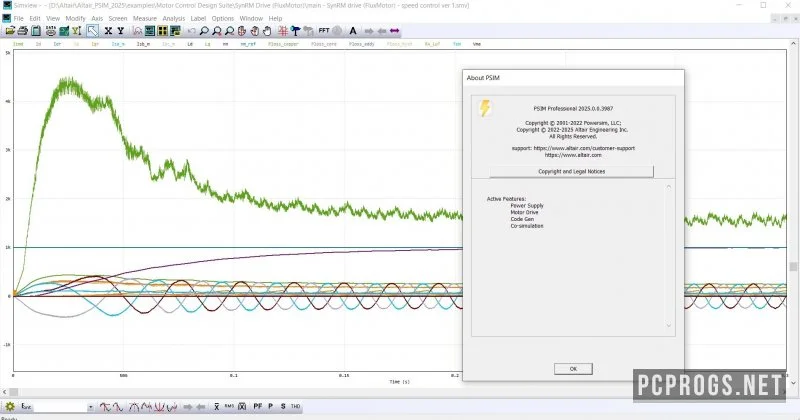Click the PSIM lightning bolt logo

pyautogui.click(x=485, y=108)
